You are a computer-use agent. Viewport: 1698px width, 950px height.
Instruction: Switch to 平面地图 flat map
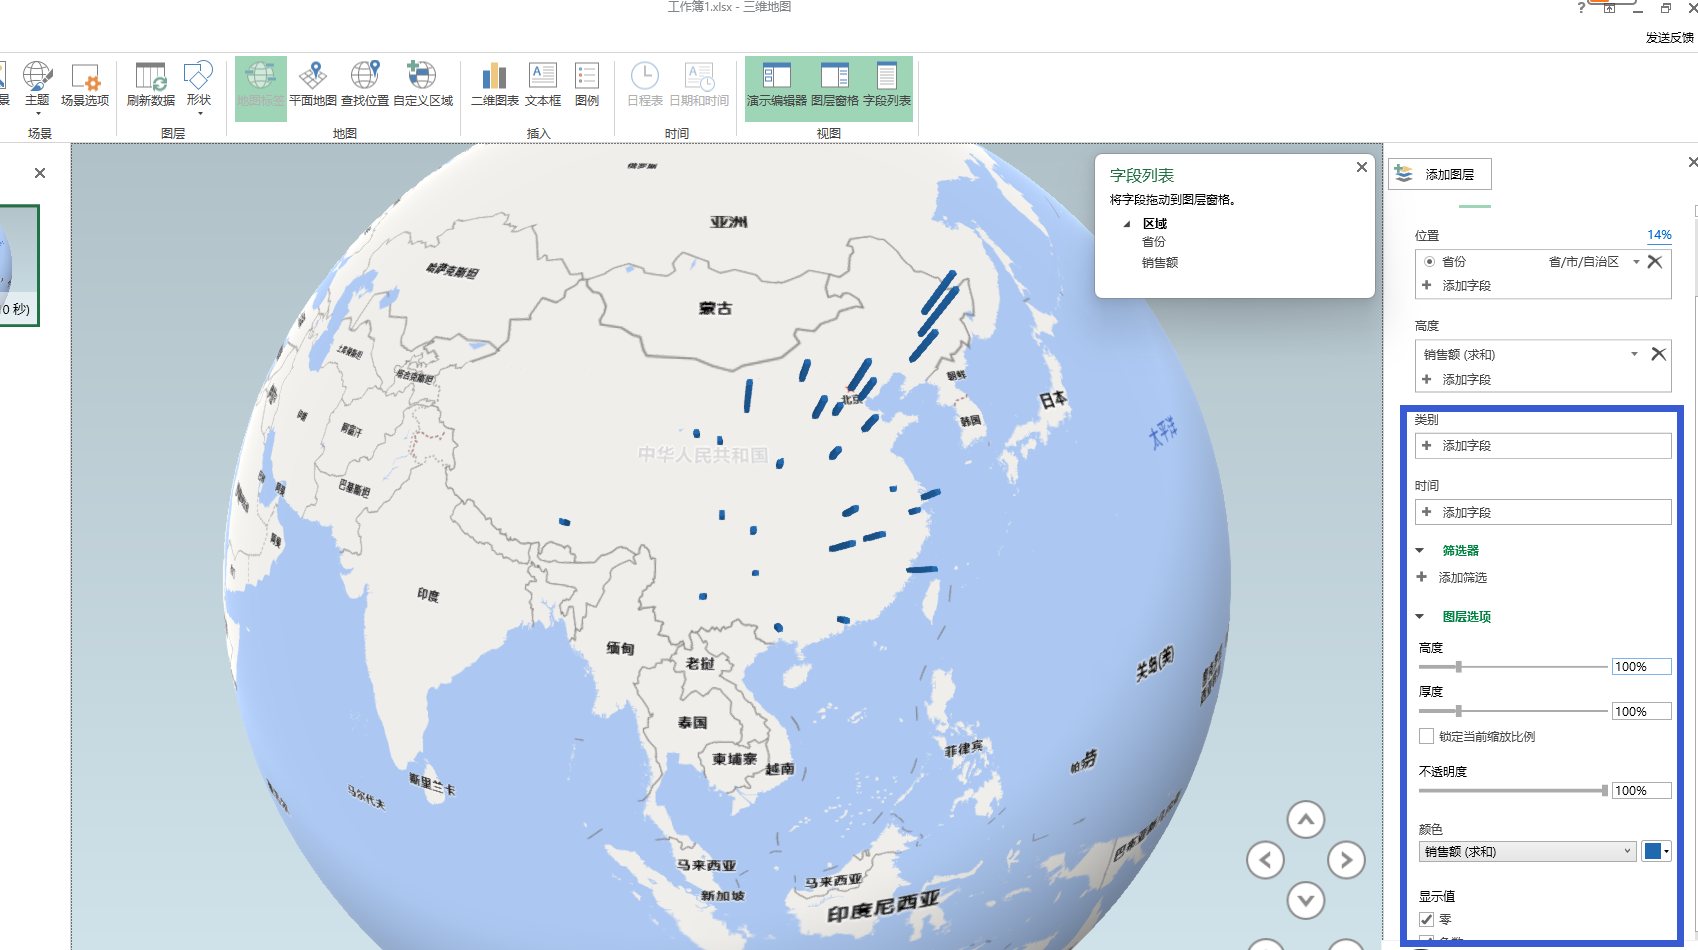point(313,85)
